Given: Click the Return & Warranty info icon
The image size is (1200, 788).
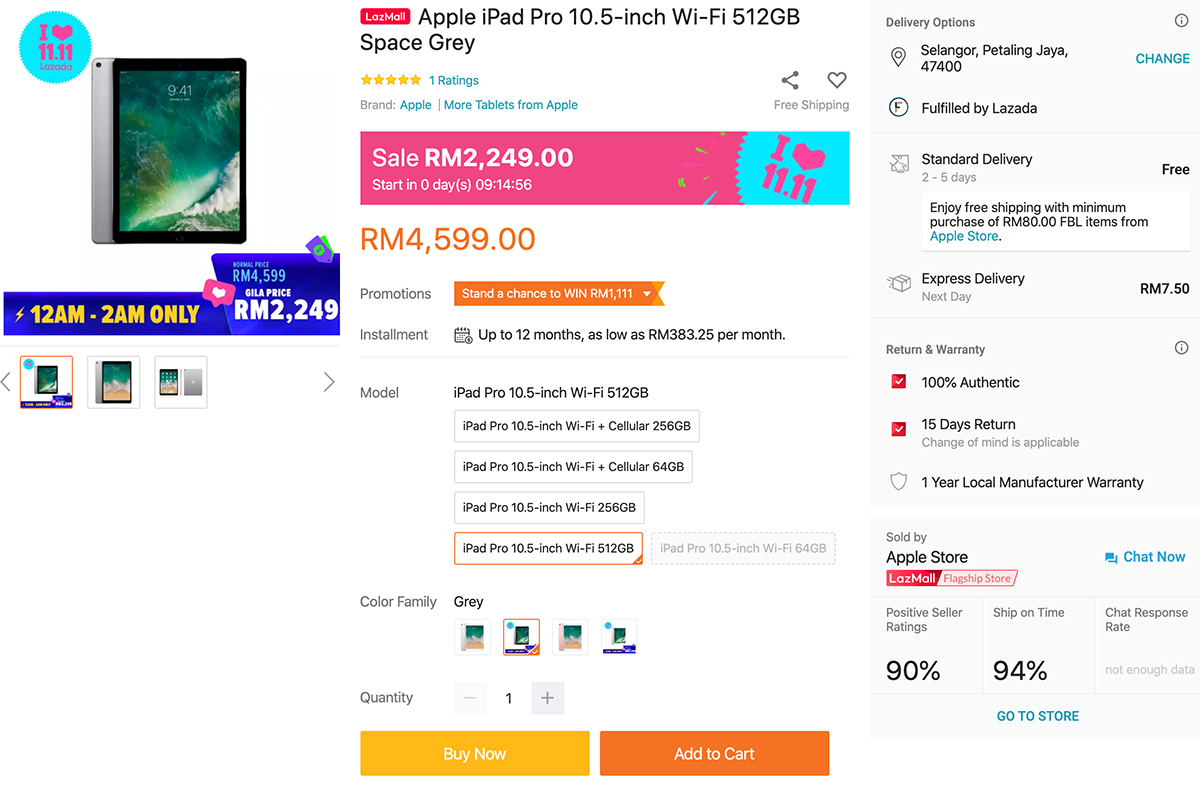Looking at the screenshot, I should [1181, 348].
